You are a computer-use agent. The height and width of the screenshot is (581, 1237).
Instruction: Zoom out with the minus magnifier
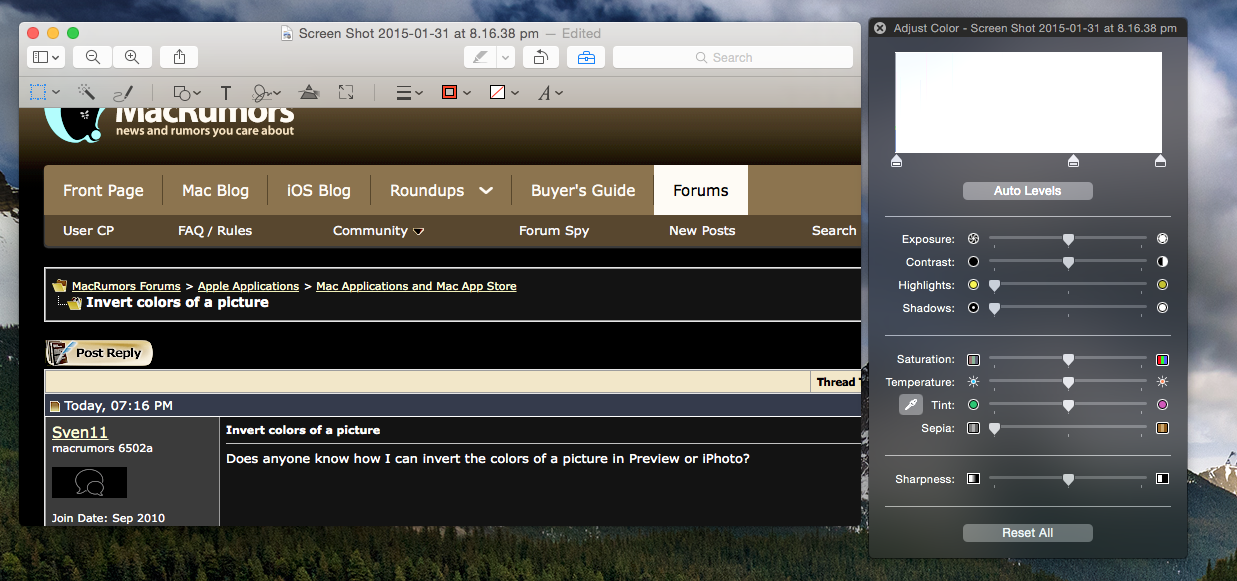point(93,58)
